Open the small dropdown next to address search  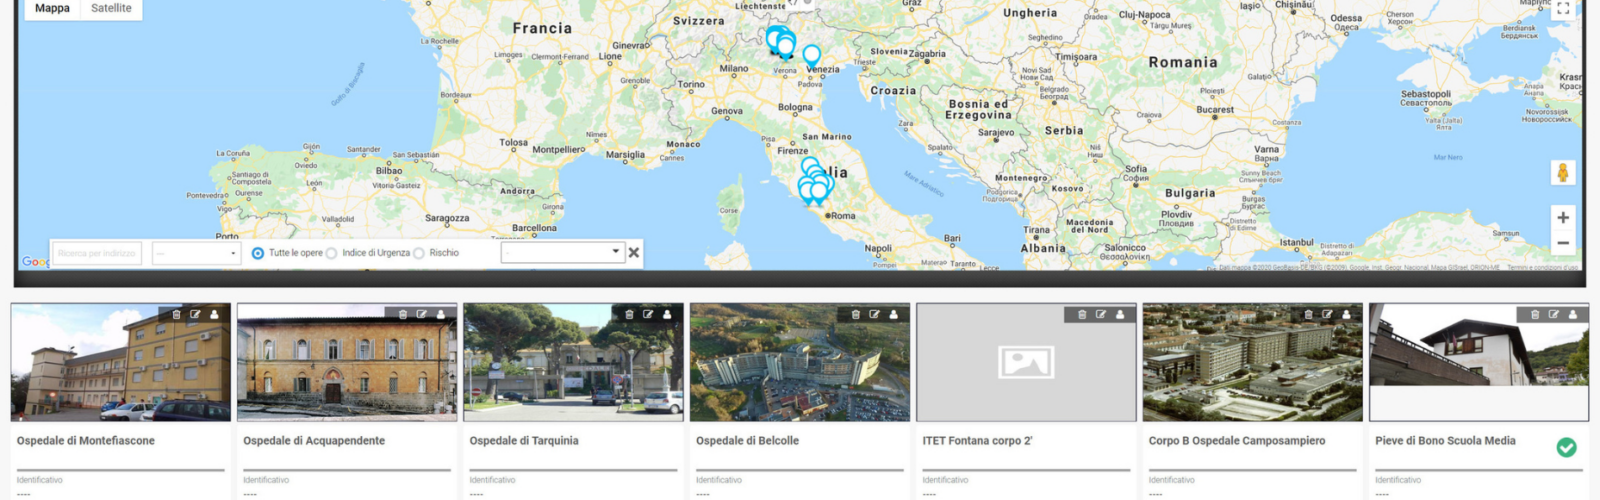click(x=197, y=253)
